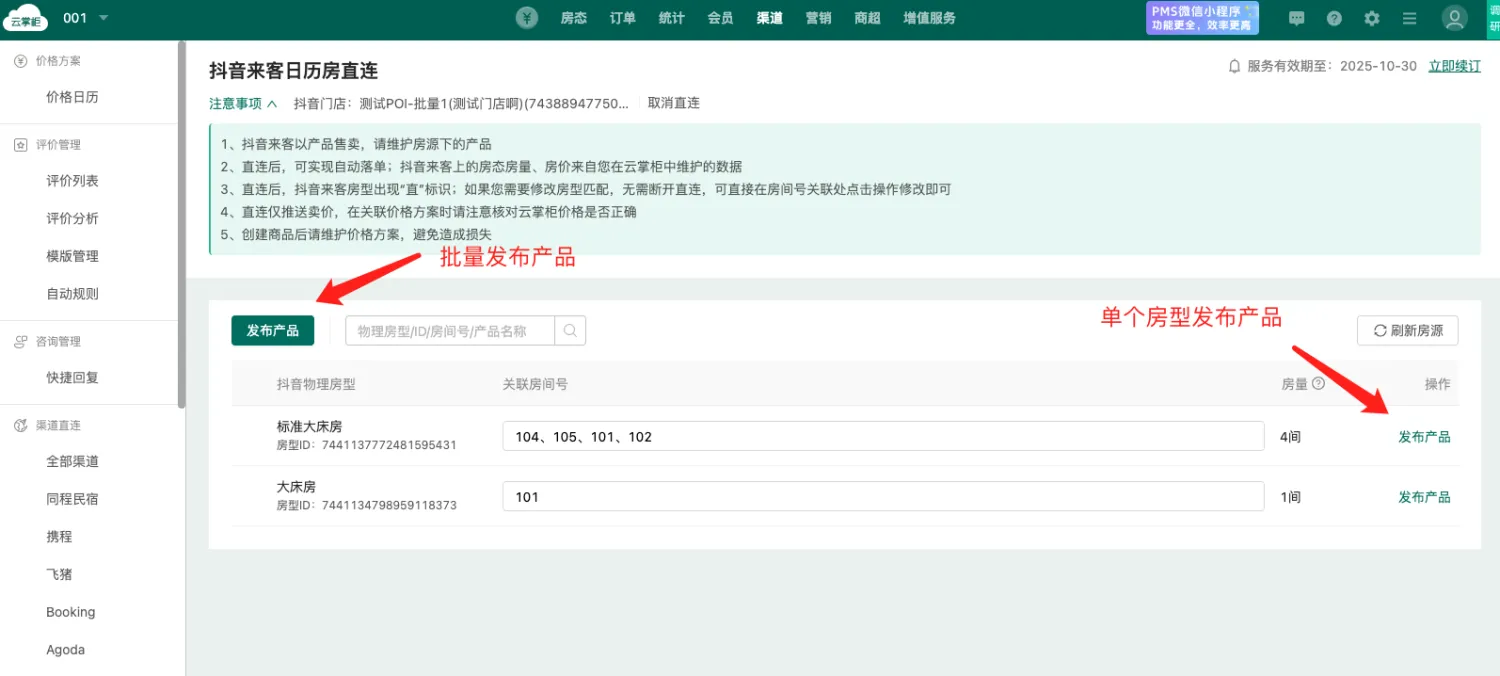Click the 抖音物理房型 column header
Image resolution: width=1500 pixels, height=676 pixels.
pyautogui.click(x=316, y=384)
